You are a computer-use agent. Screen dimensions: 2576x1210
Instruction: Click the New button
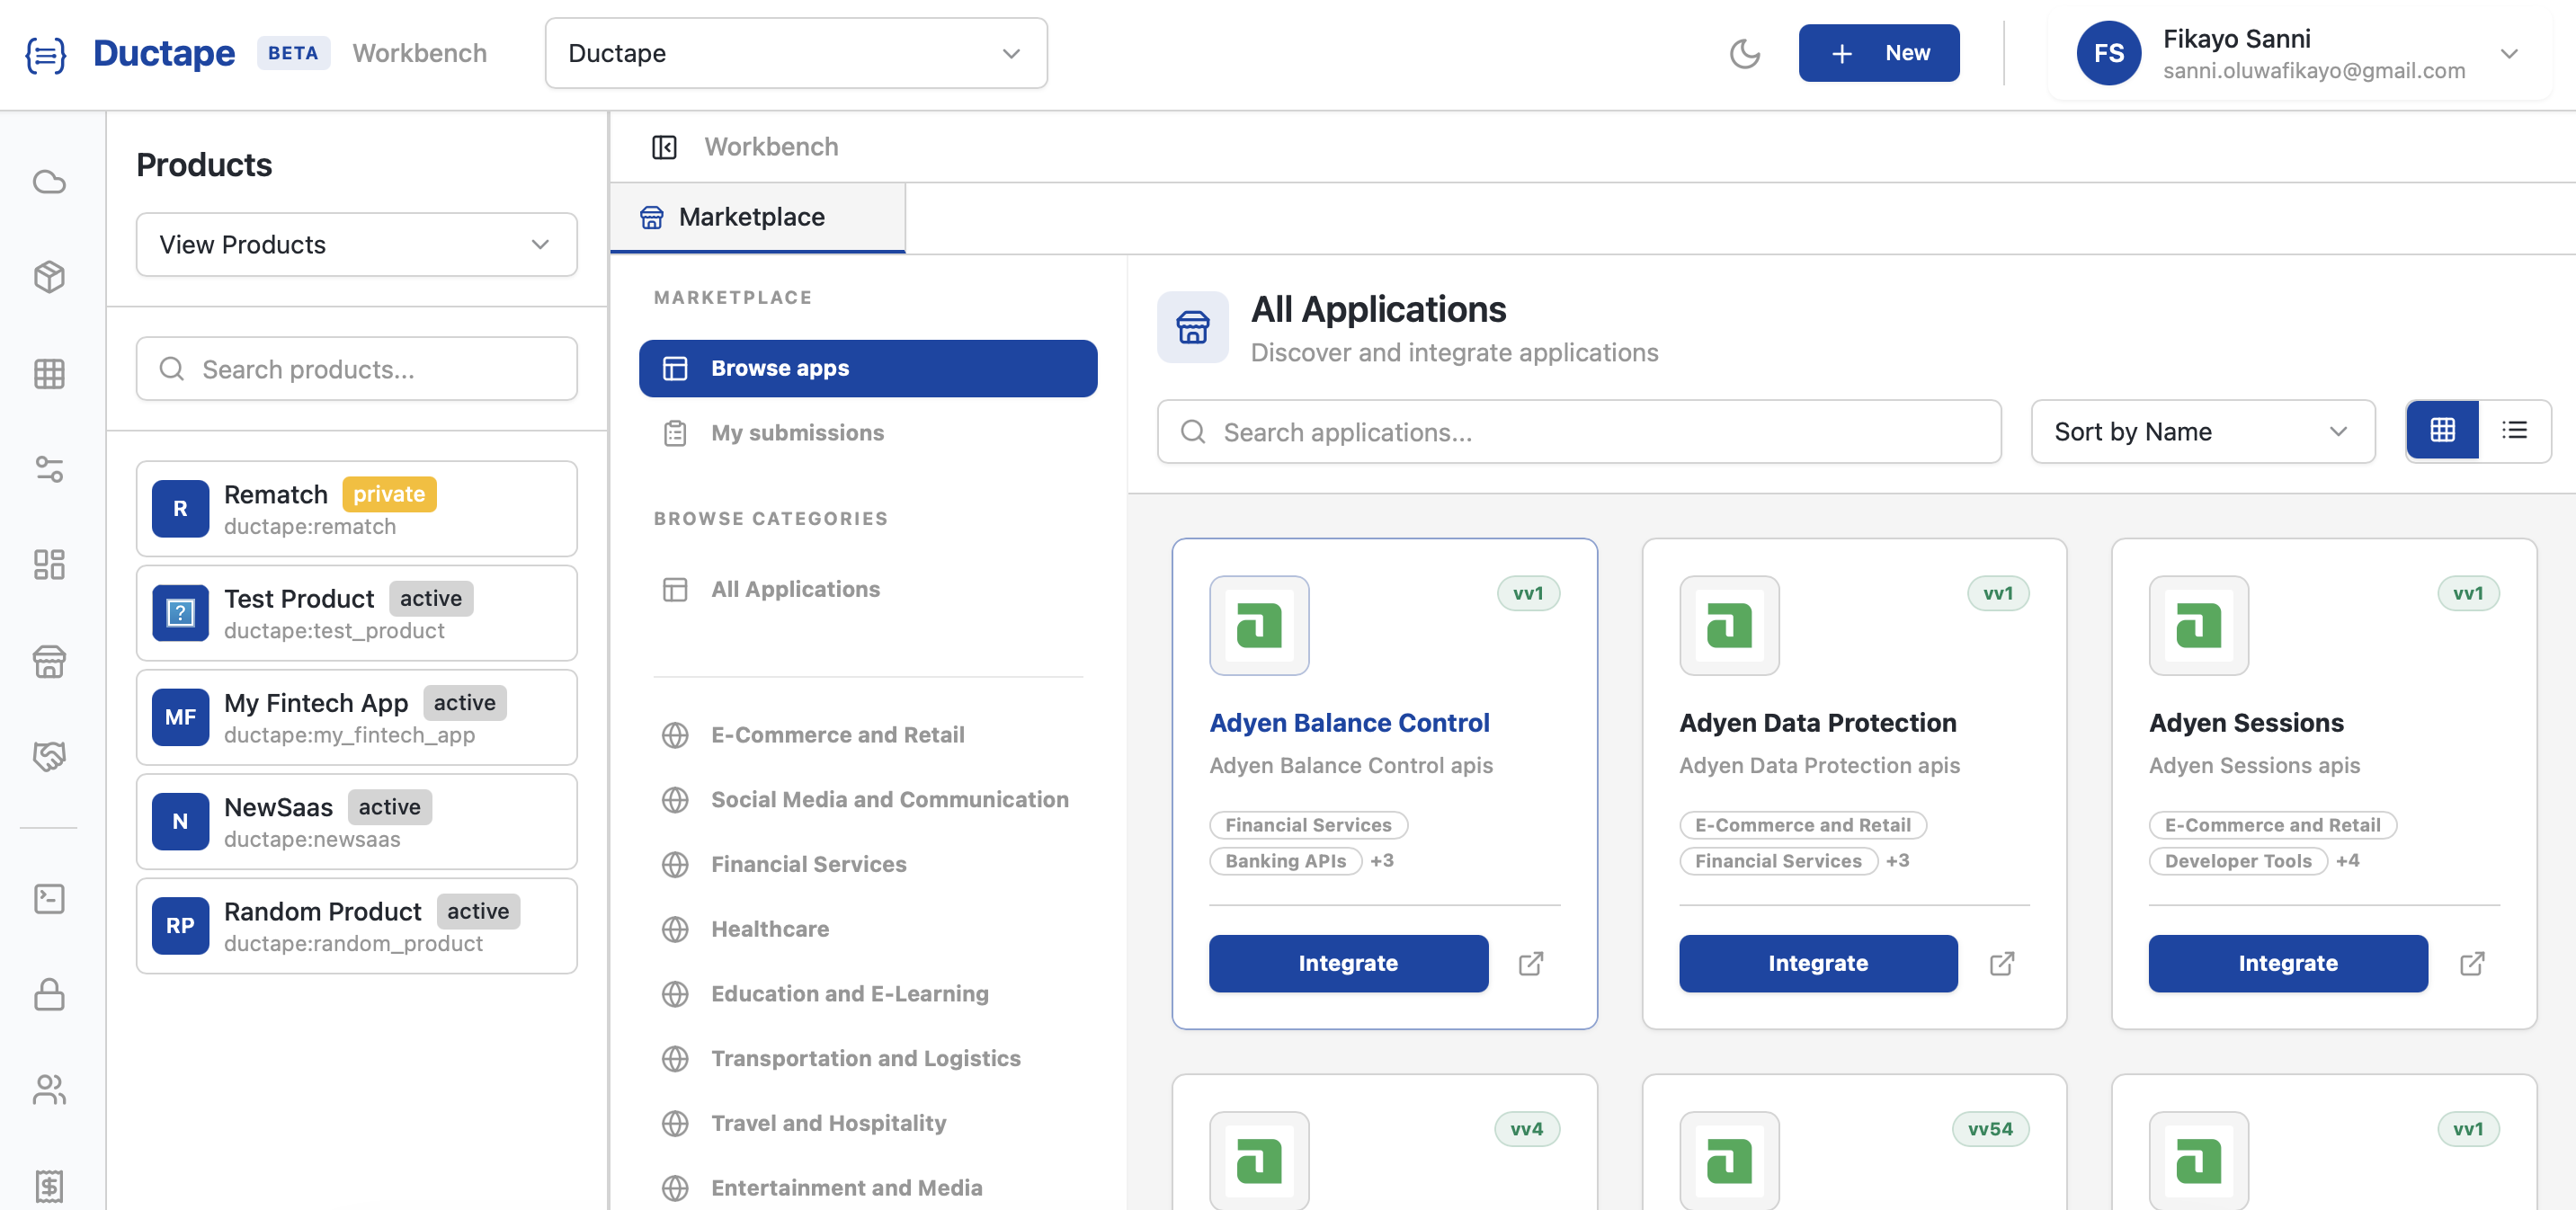click(1878, 53)
